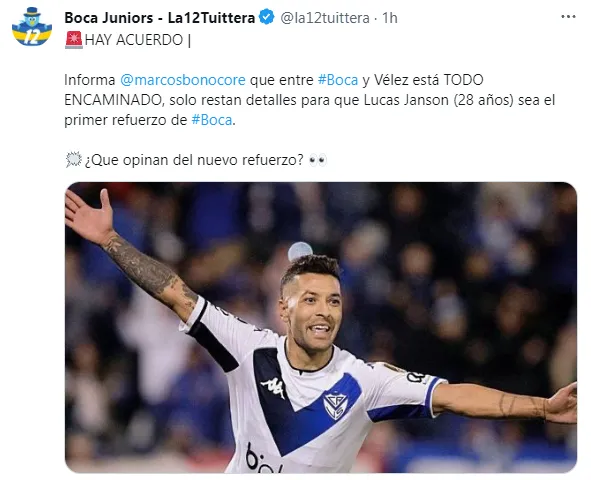Click the Vélez crest on the jersey

(335, 406)
